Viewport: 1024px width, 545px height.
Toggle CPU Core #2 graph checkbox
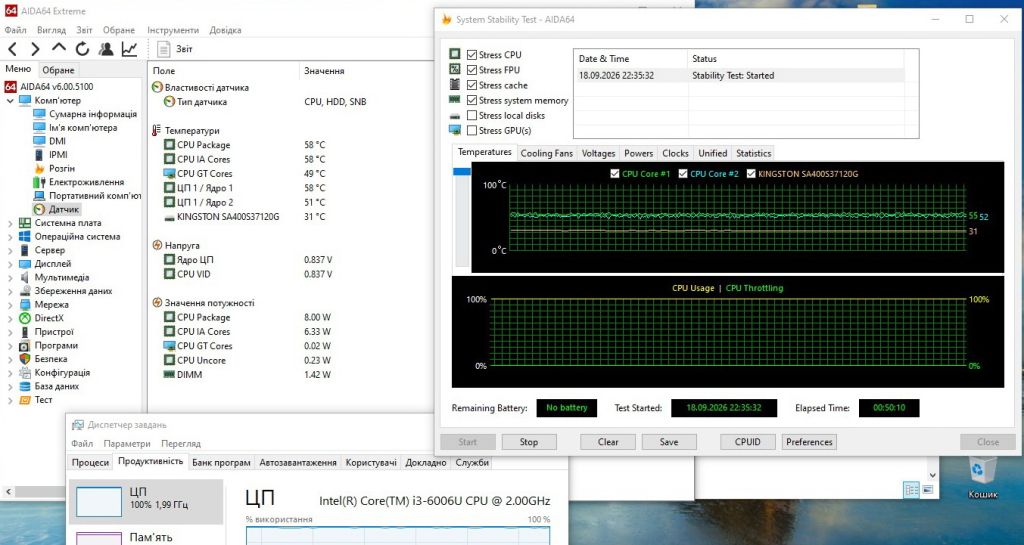point(683,174)
